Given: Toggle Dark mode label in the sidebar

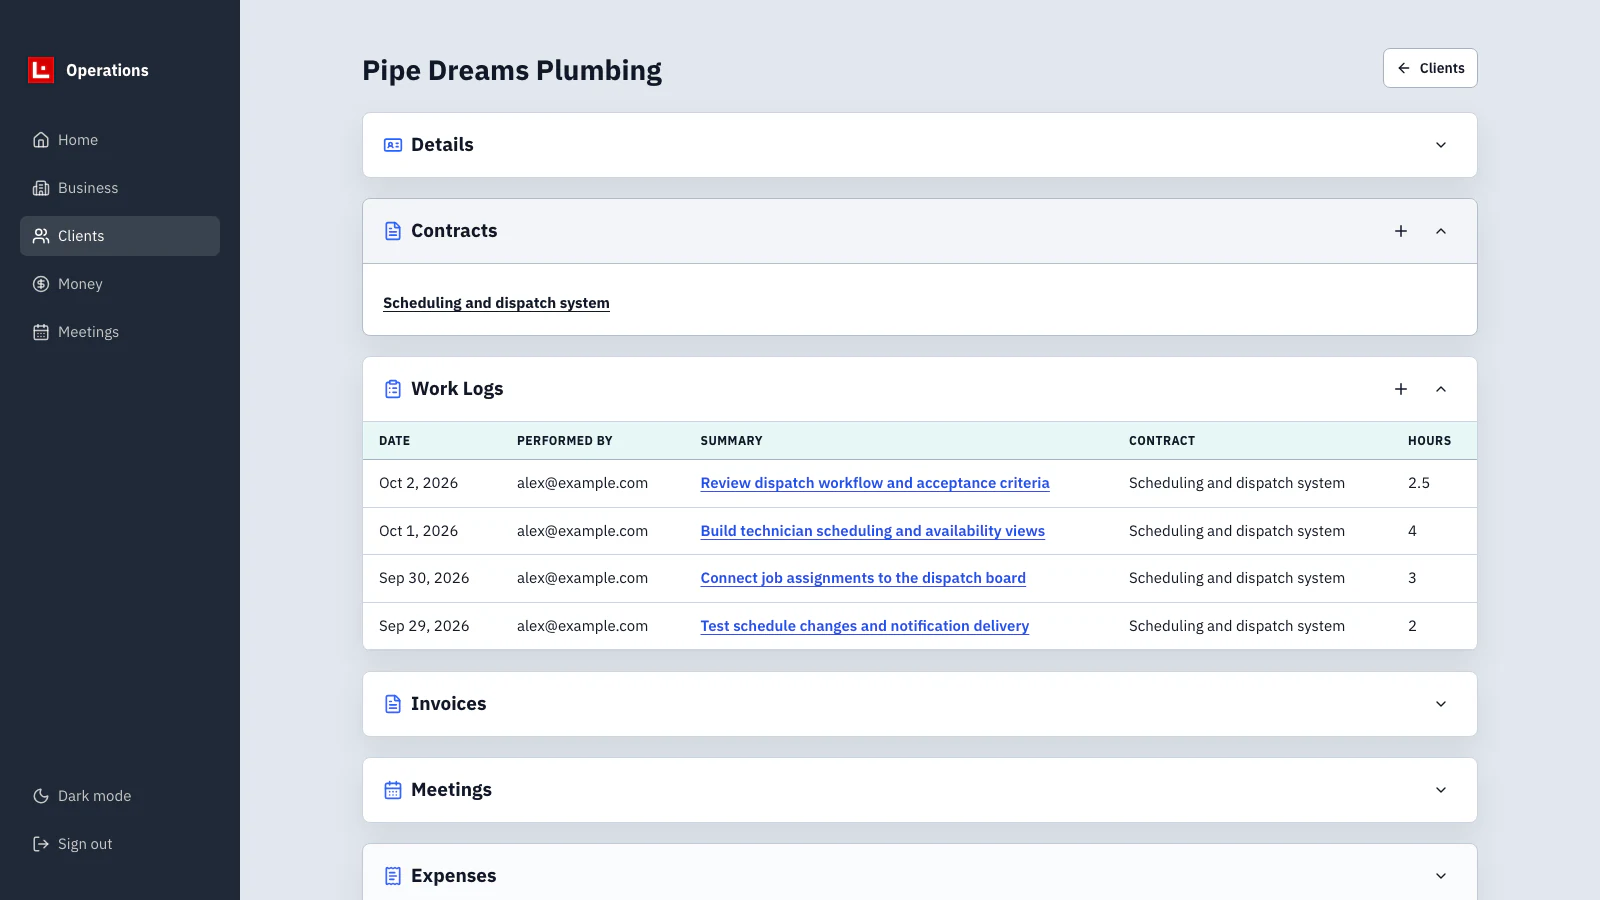Looking at the screenshot, I should pyautogui.click(x=95, y=796).
